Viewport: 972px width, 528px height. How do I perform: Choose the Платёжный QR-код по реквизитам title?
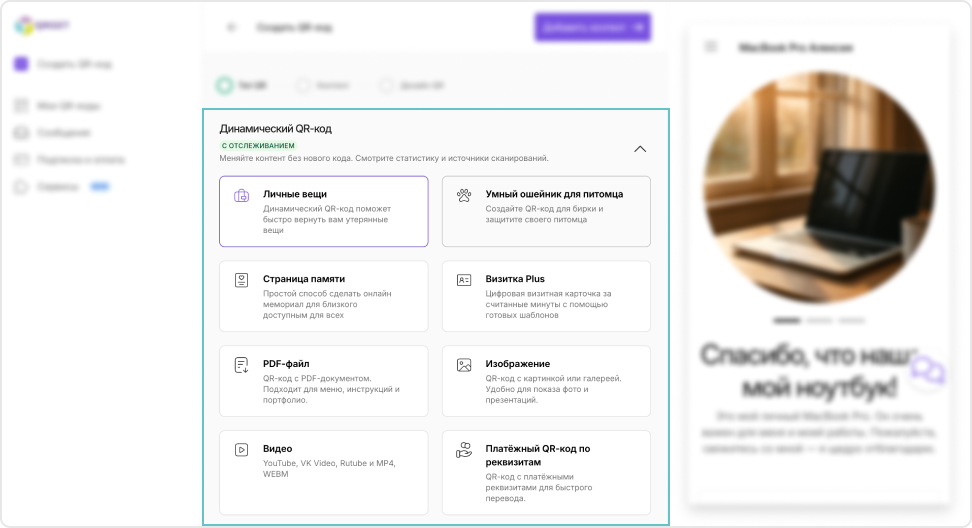(538, 456)
